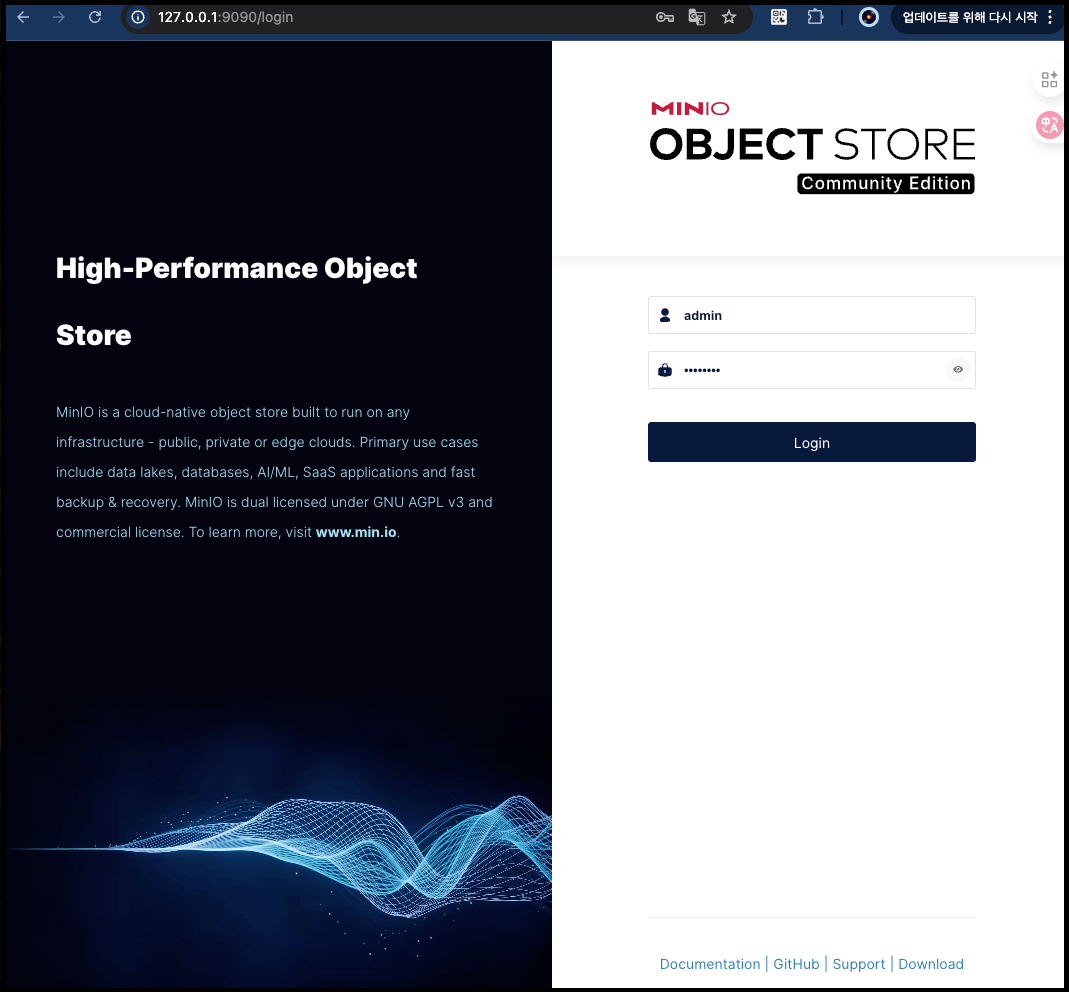Reload the page with refresh icon
Image resolution: width=1069 pixels, height=992 pixels.
pyautogui.click(x=95, y=17)
